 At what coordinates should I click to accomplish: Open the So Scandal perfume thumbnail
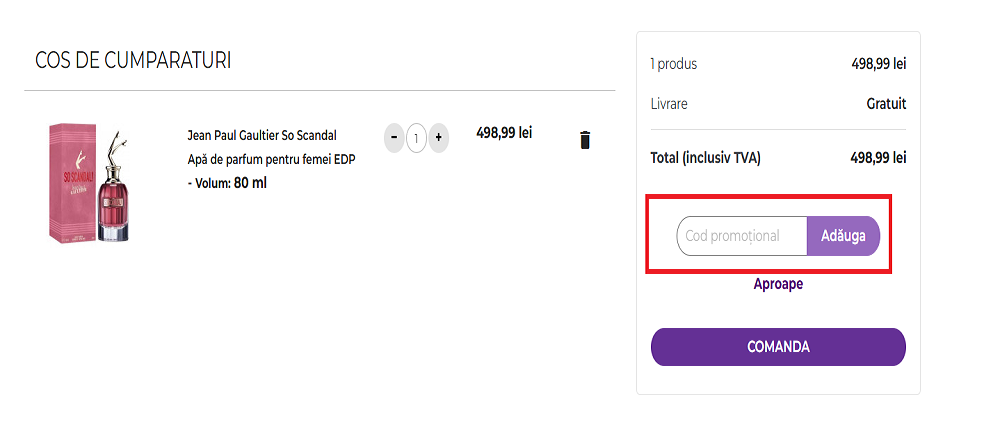[91, 182]
